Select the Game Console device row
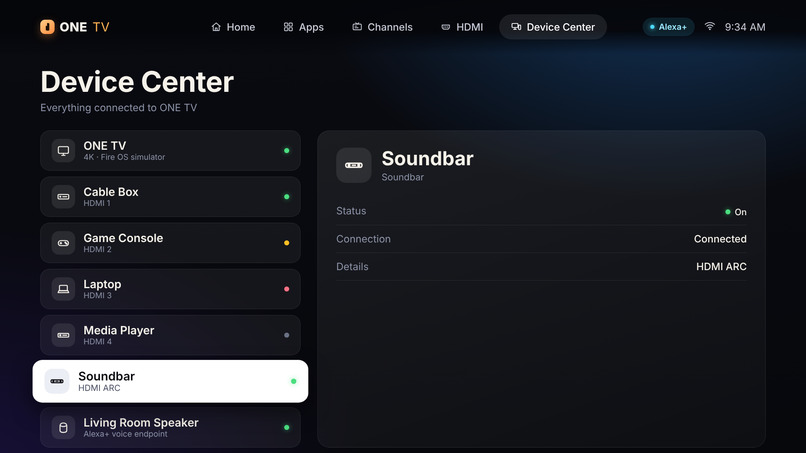 pyautogui.click(x=170, y=243)
